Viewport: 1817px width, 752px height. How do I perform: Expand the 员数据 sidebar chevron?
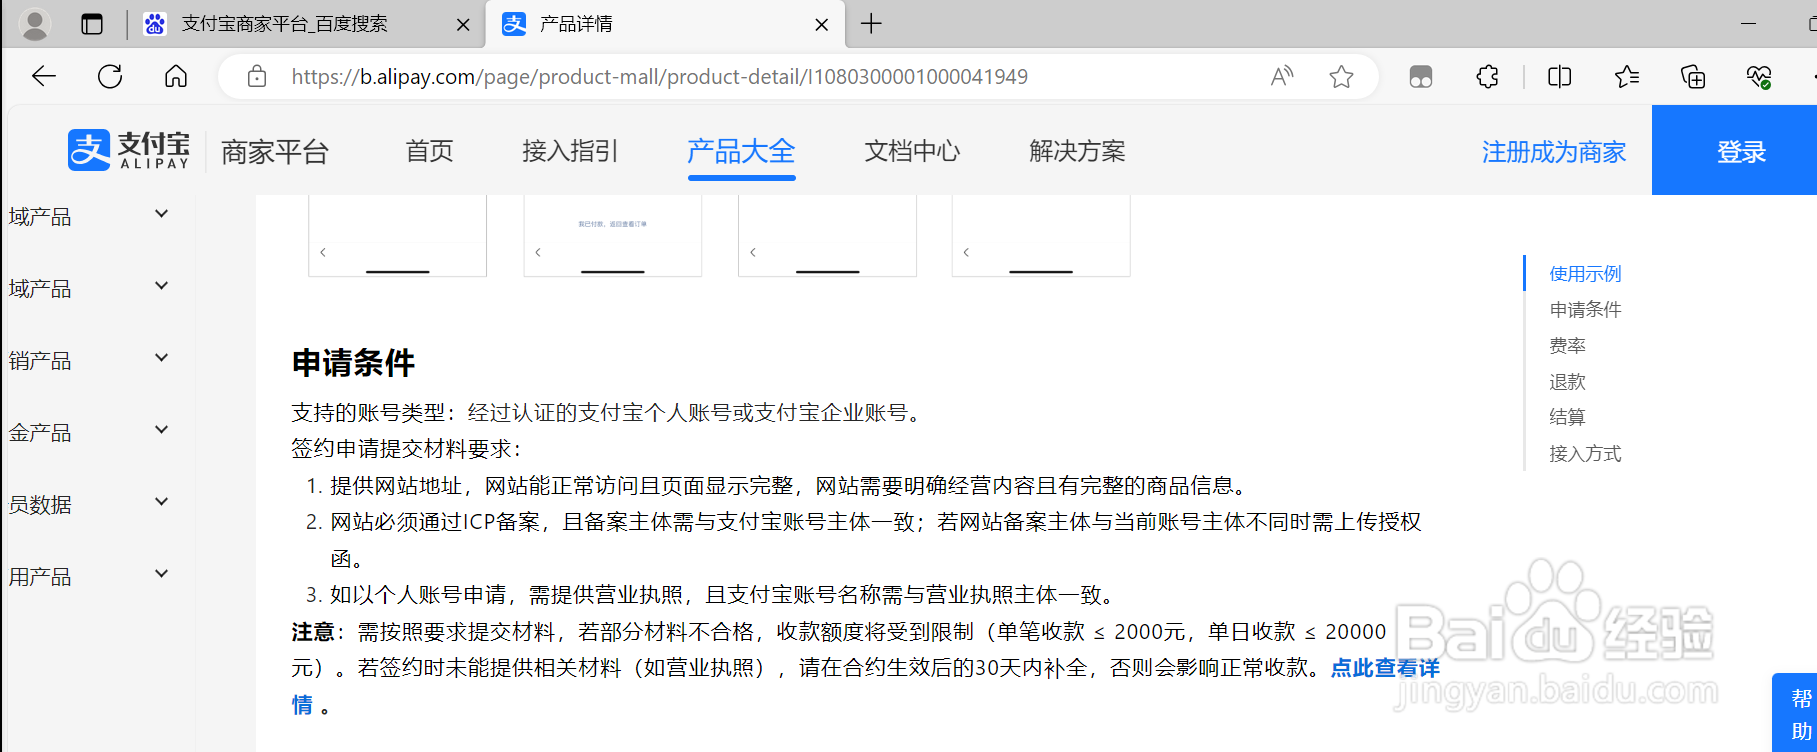(x=161, y=502)
